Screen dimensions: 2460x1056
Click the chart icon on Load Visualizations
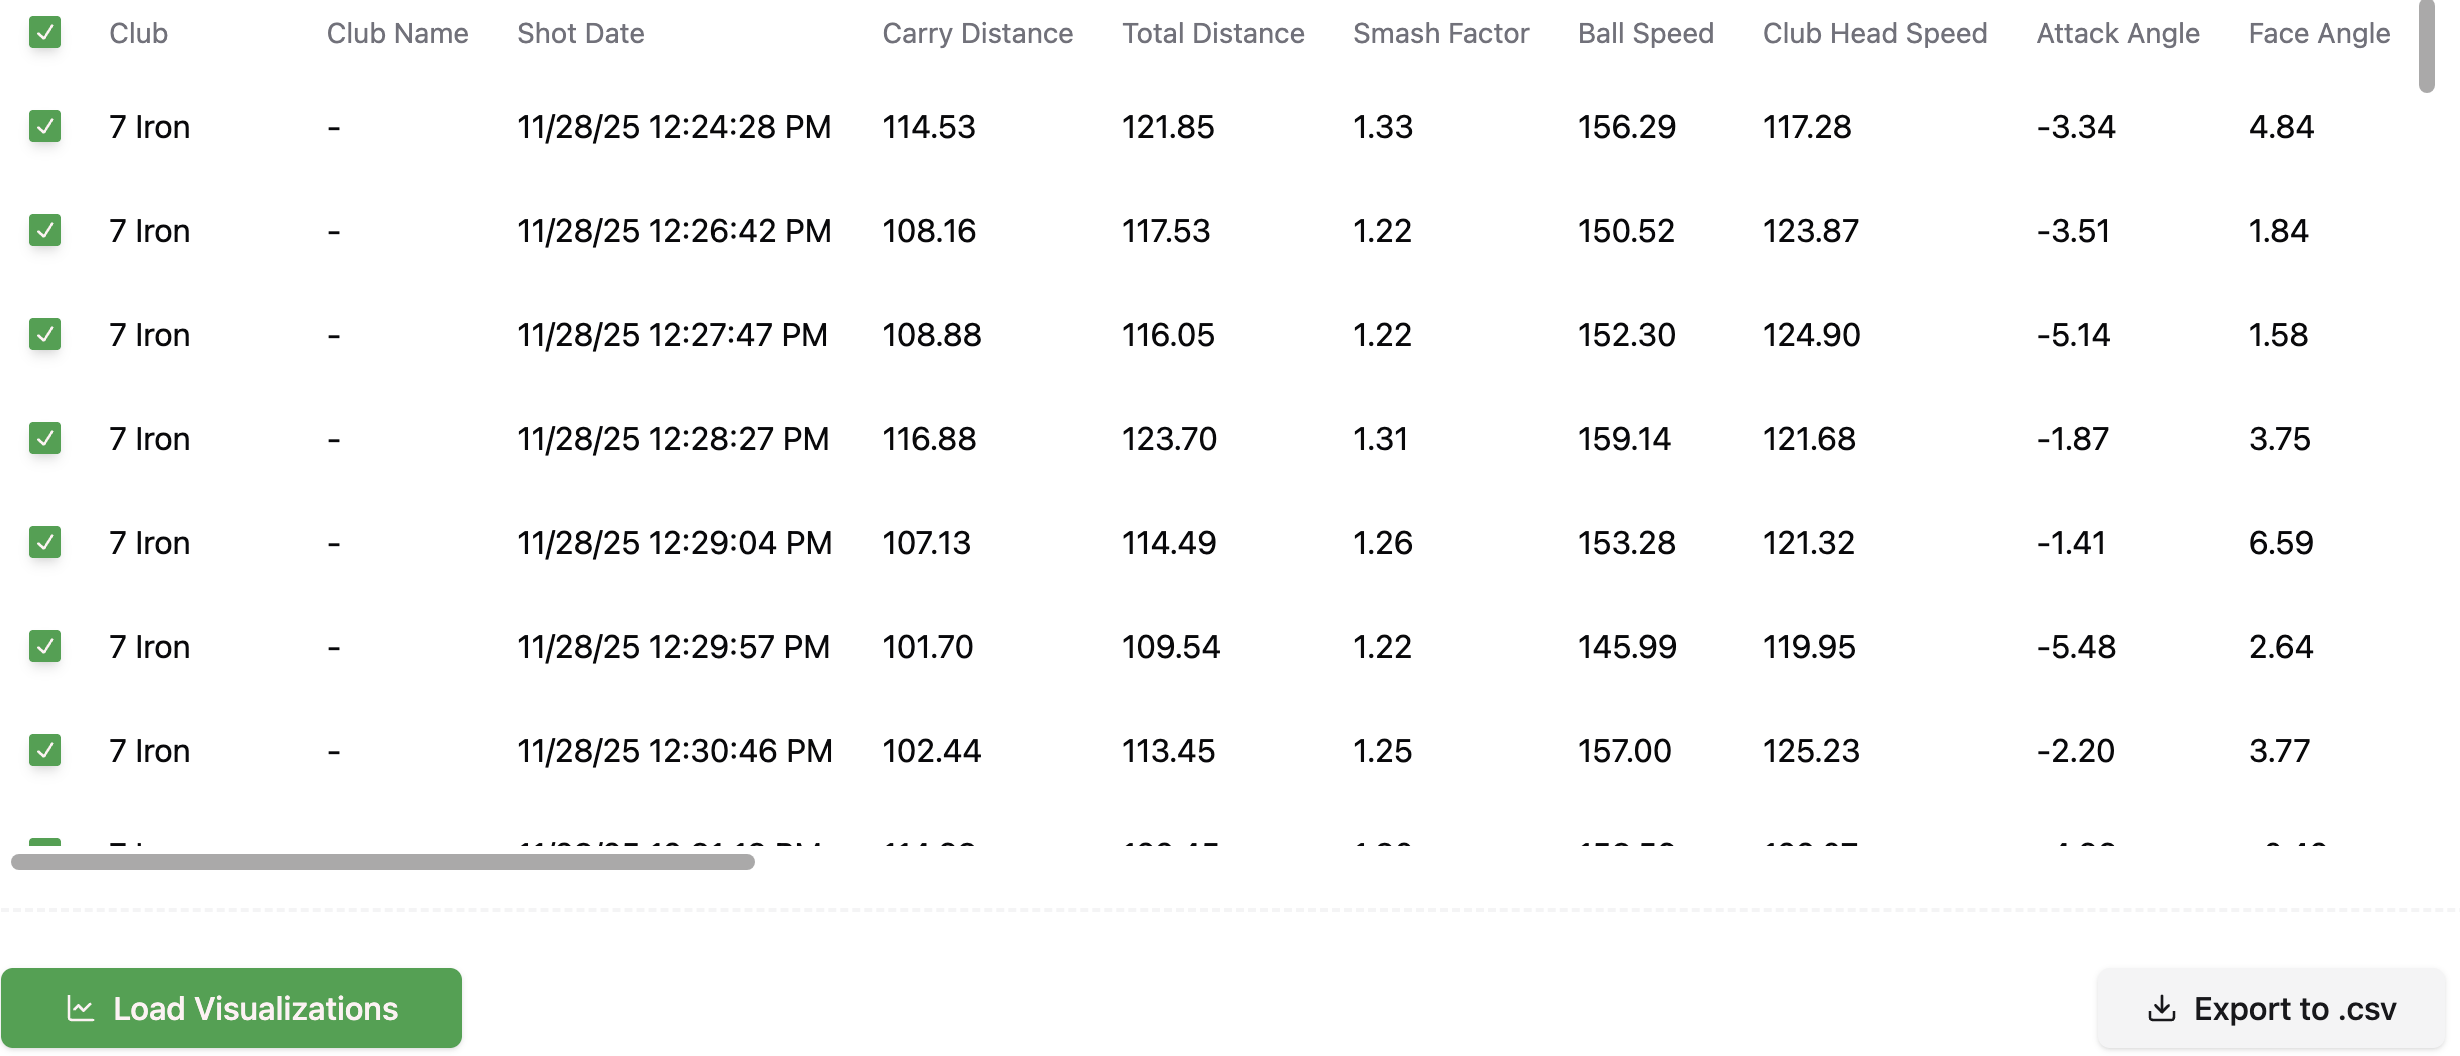(81, 1008)
